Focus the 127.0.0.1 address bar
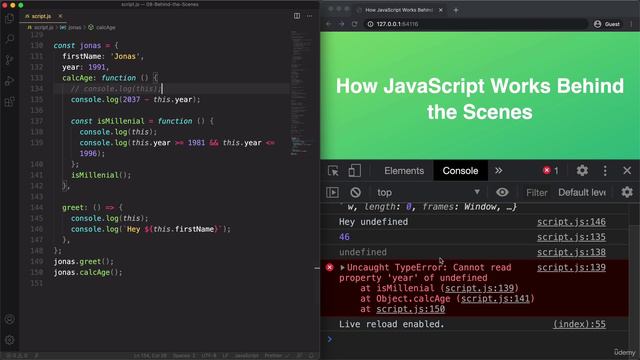 coord(476,24)
